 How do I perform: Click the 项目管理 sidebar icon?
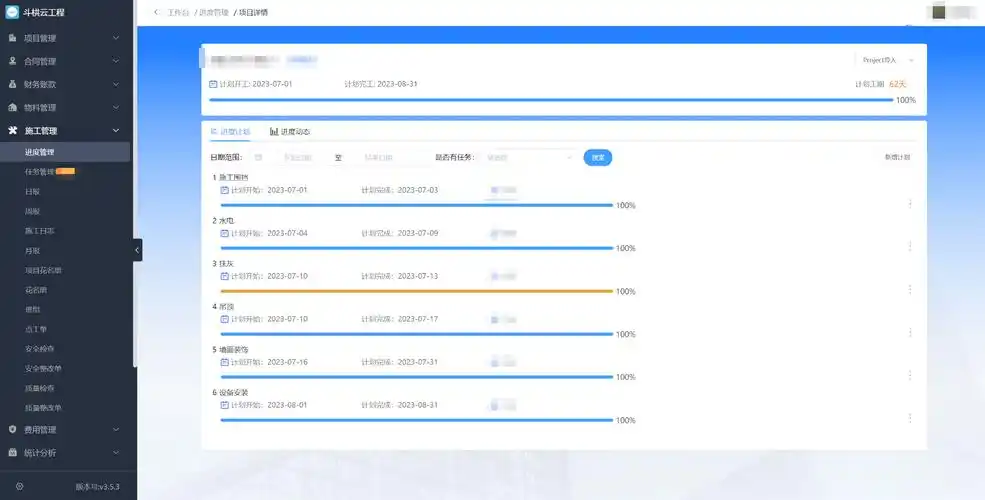[x=13, y=38]
